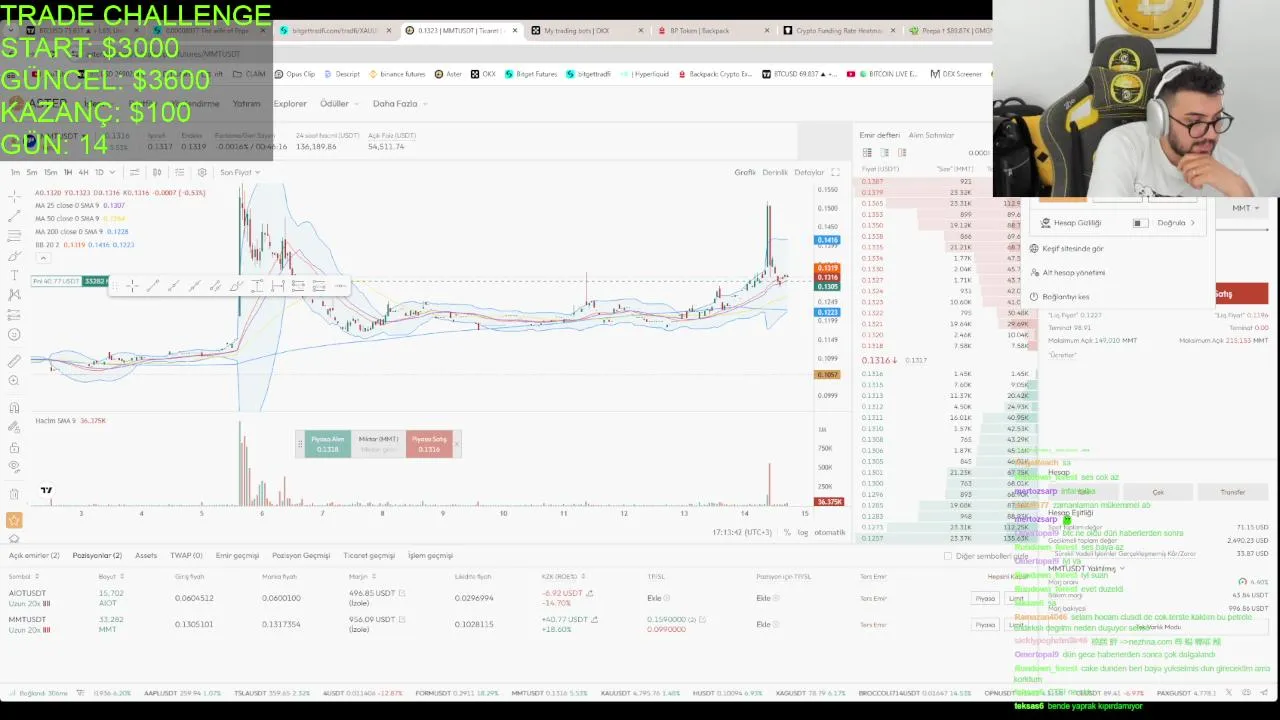
Task: Click share icon next to -6.92 USDT
Action: [x=590, y=593]
